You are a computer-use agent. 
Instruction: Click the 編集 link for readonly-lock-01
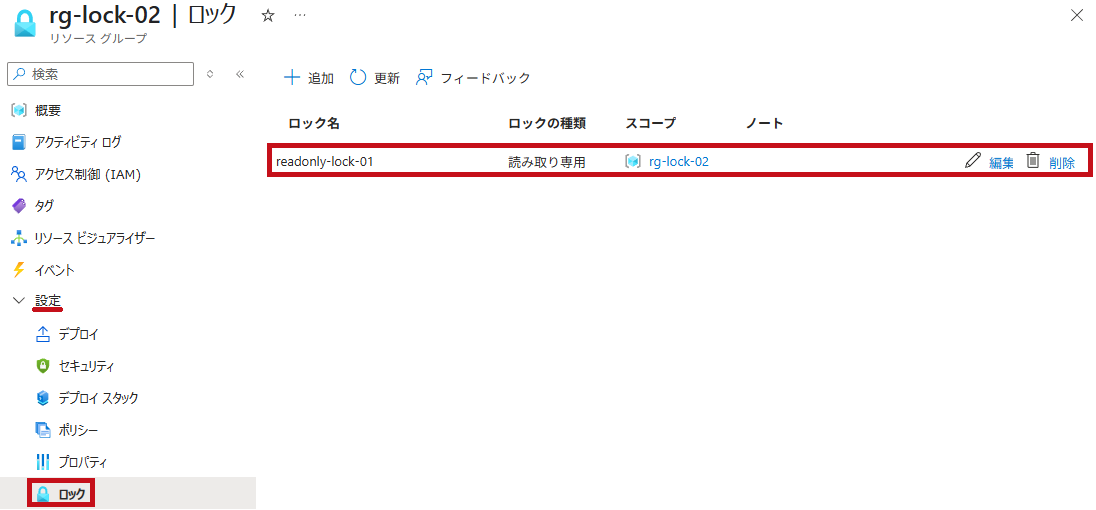pos(1002,163)
